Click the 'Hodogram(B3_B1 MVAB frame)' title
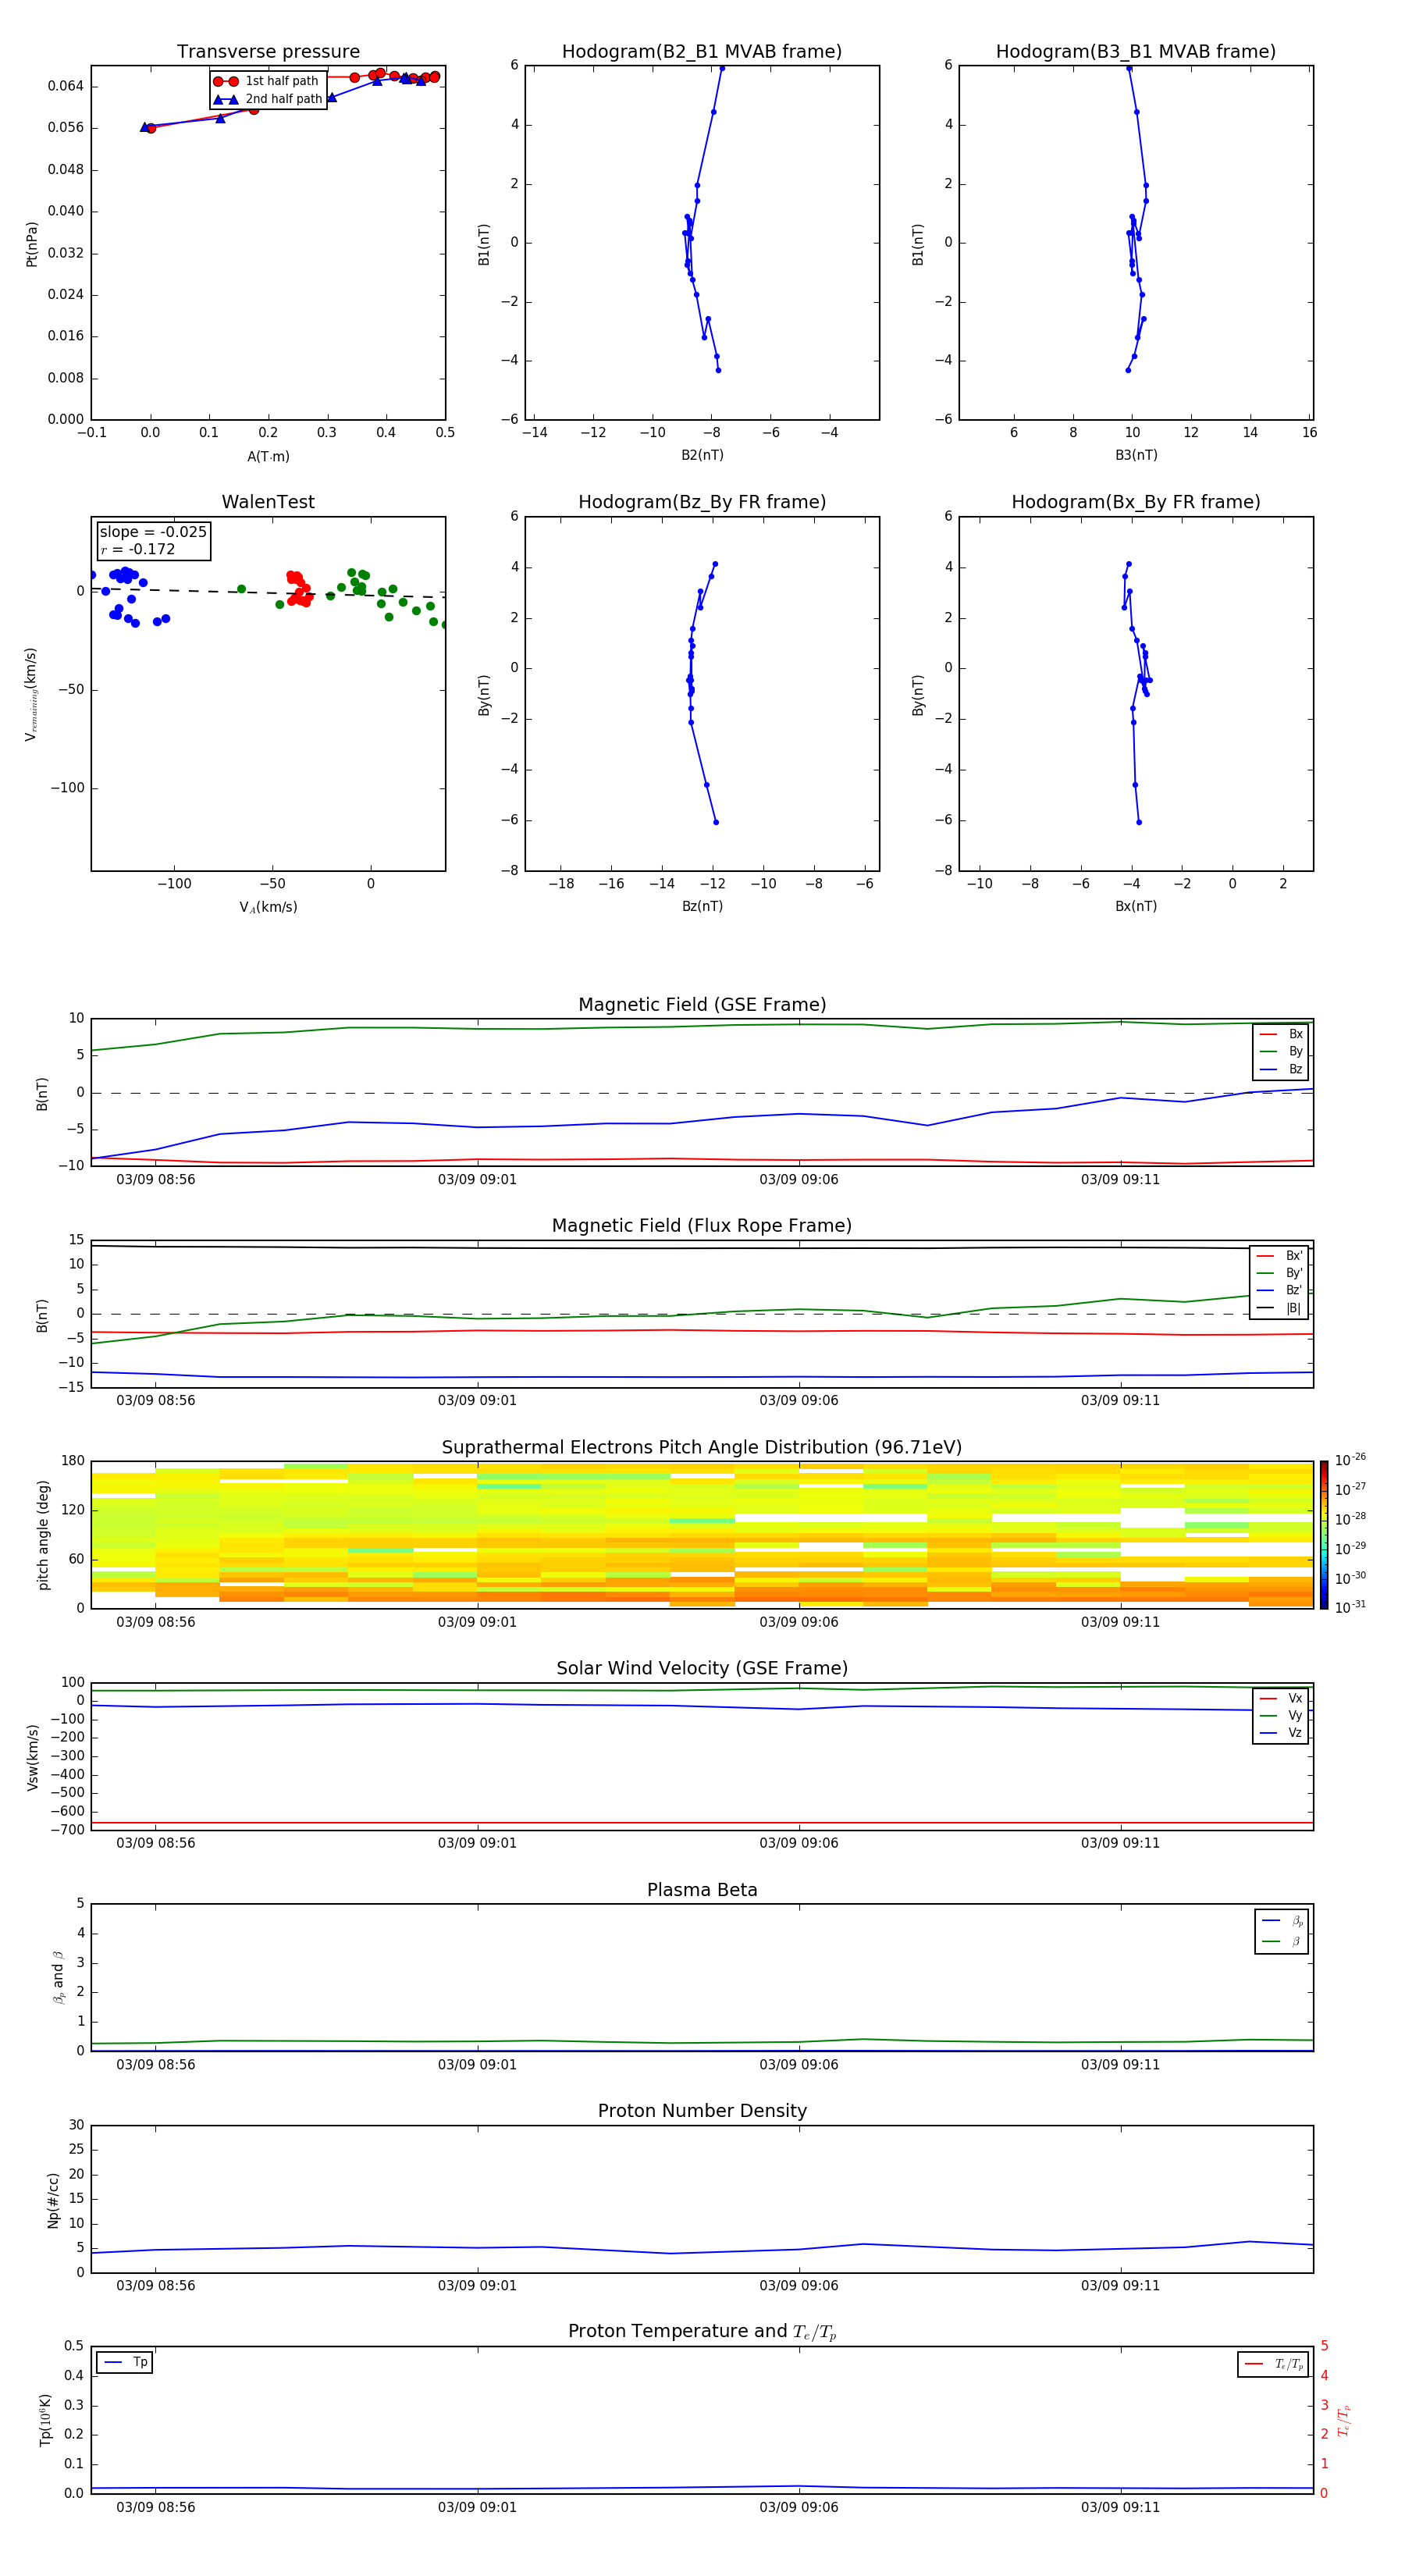Image resolution: width=1405 pixels, height=2576 pixels. 1136,52
